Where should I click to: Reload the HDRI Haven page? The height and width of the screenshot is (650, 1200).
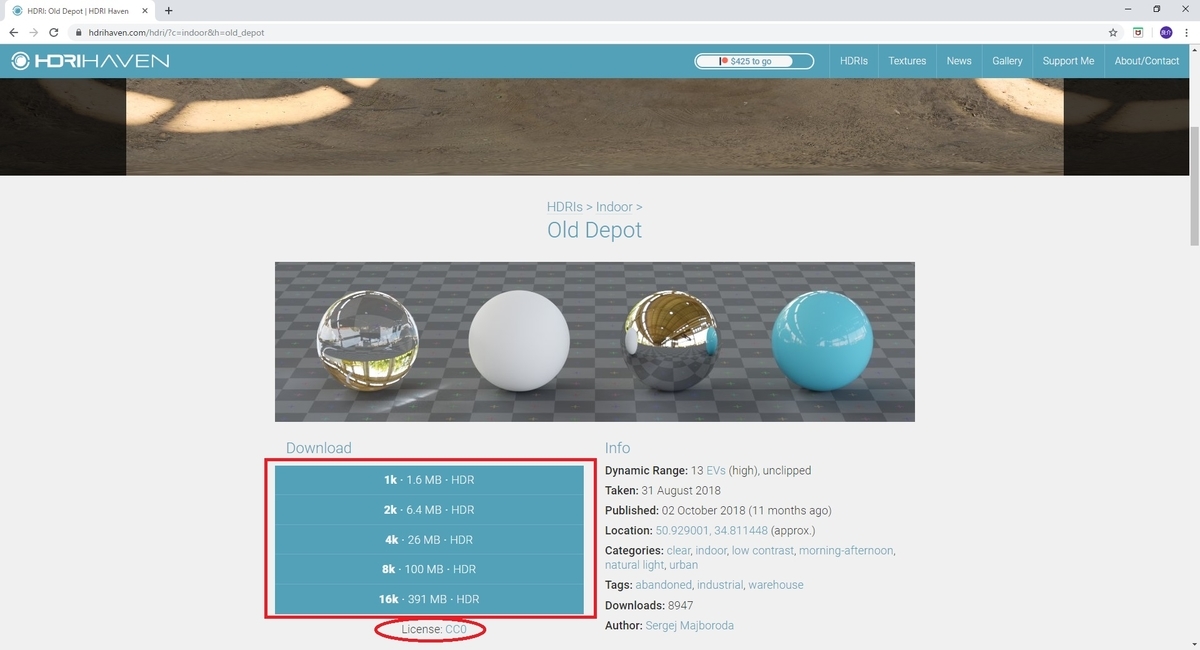(54, 32)
